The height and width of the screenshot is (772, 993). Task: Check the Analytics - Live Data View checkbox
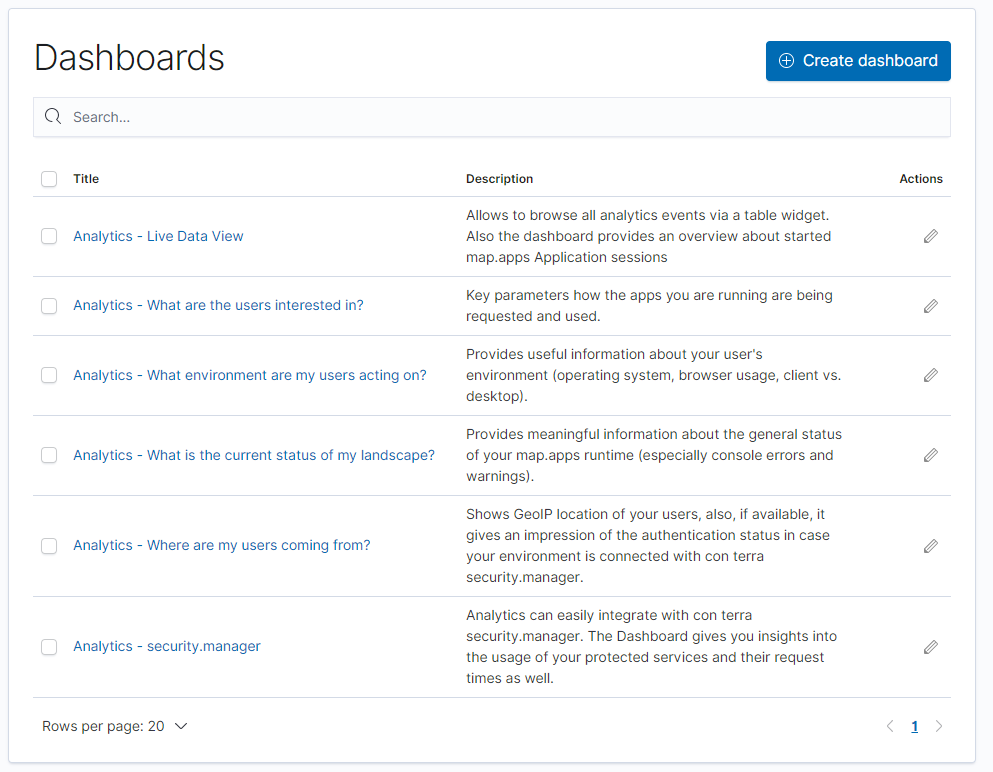coord(49,236)
